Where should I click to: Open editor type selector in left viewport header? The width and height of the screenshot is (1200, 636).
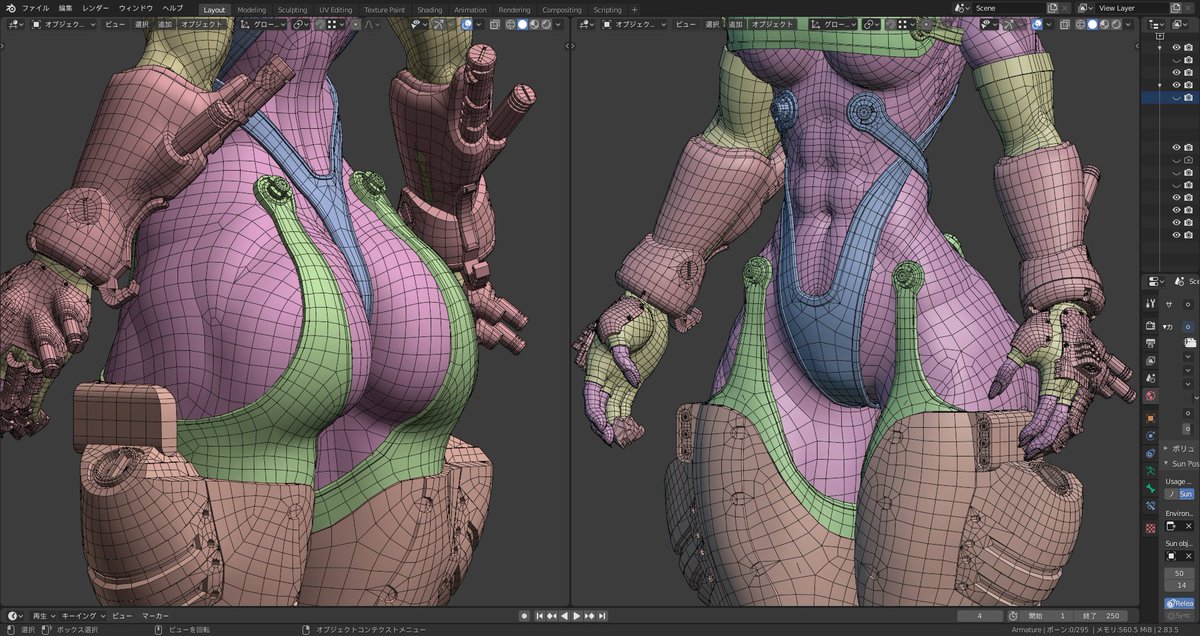[x=15, y=24]
